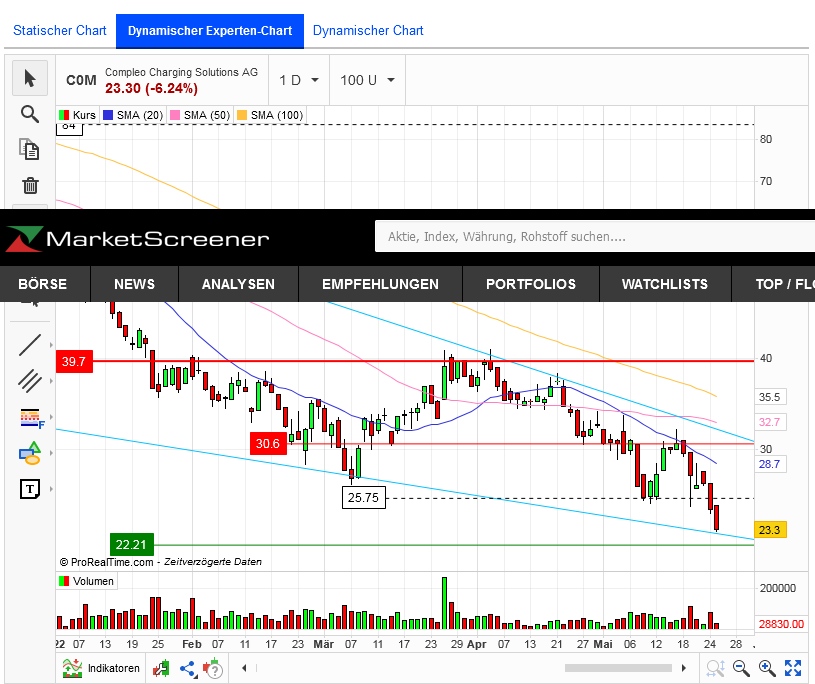Toggle the SMA (50) indicator legend
Screen dimensions: 815x684
(x=200, y=115)
